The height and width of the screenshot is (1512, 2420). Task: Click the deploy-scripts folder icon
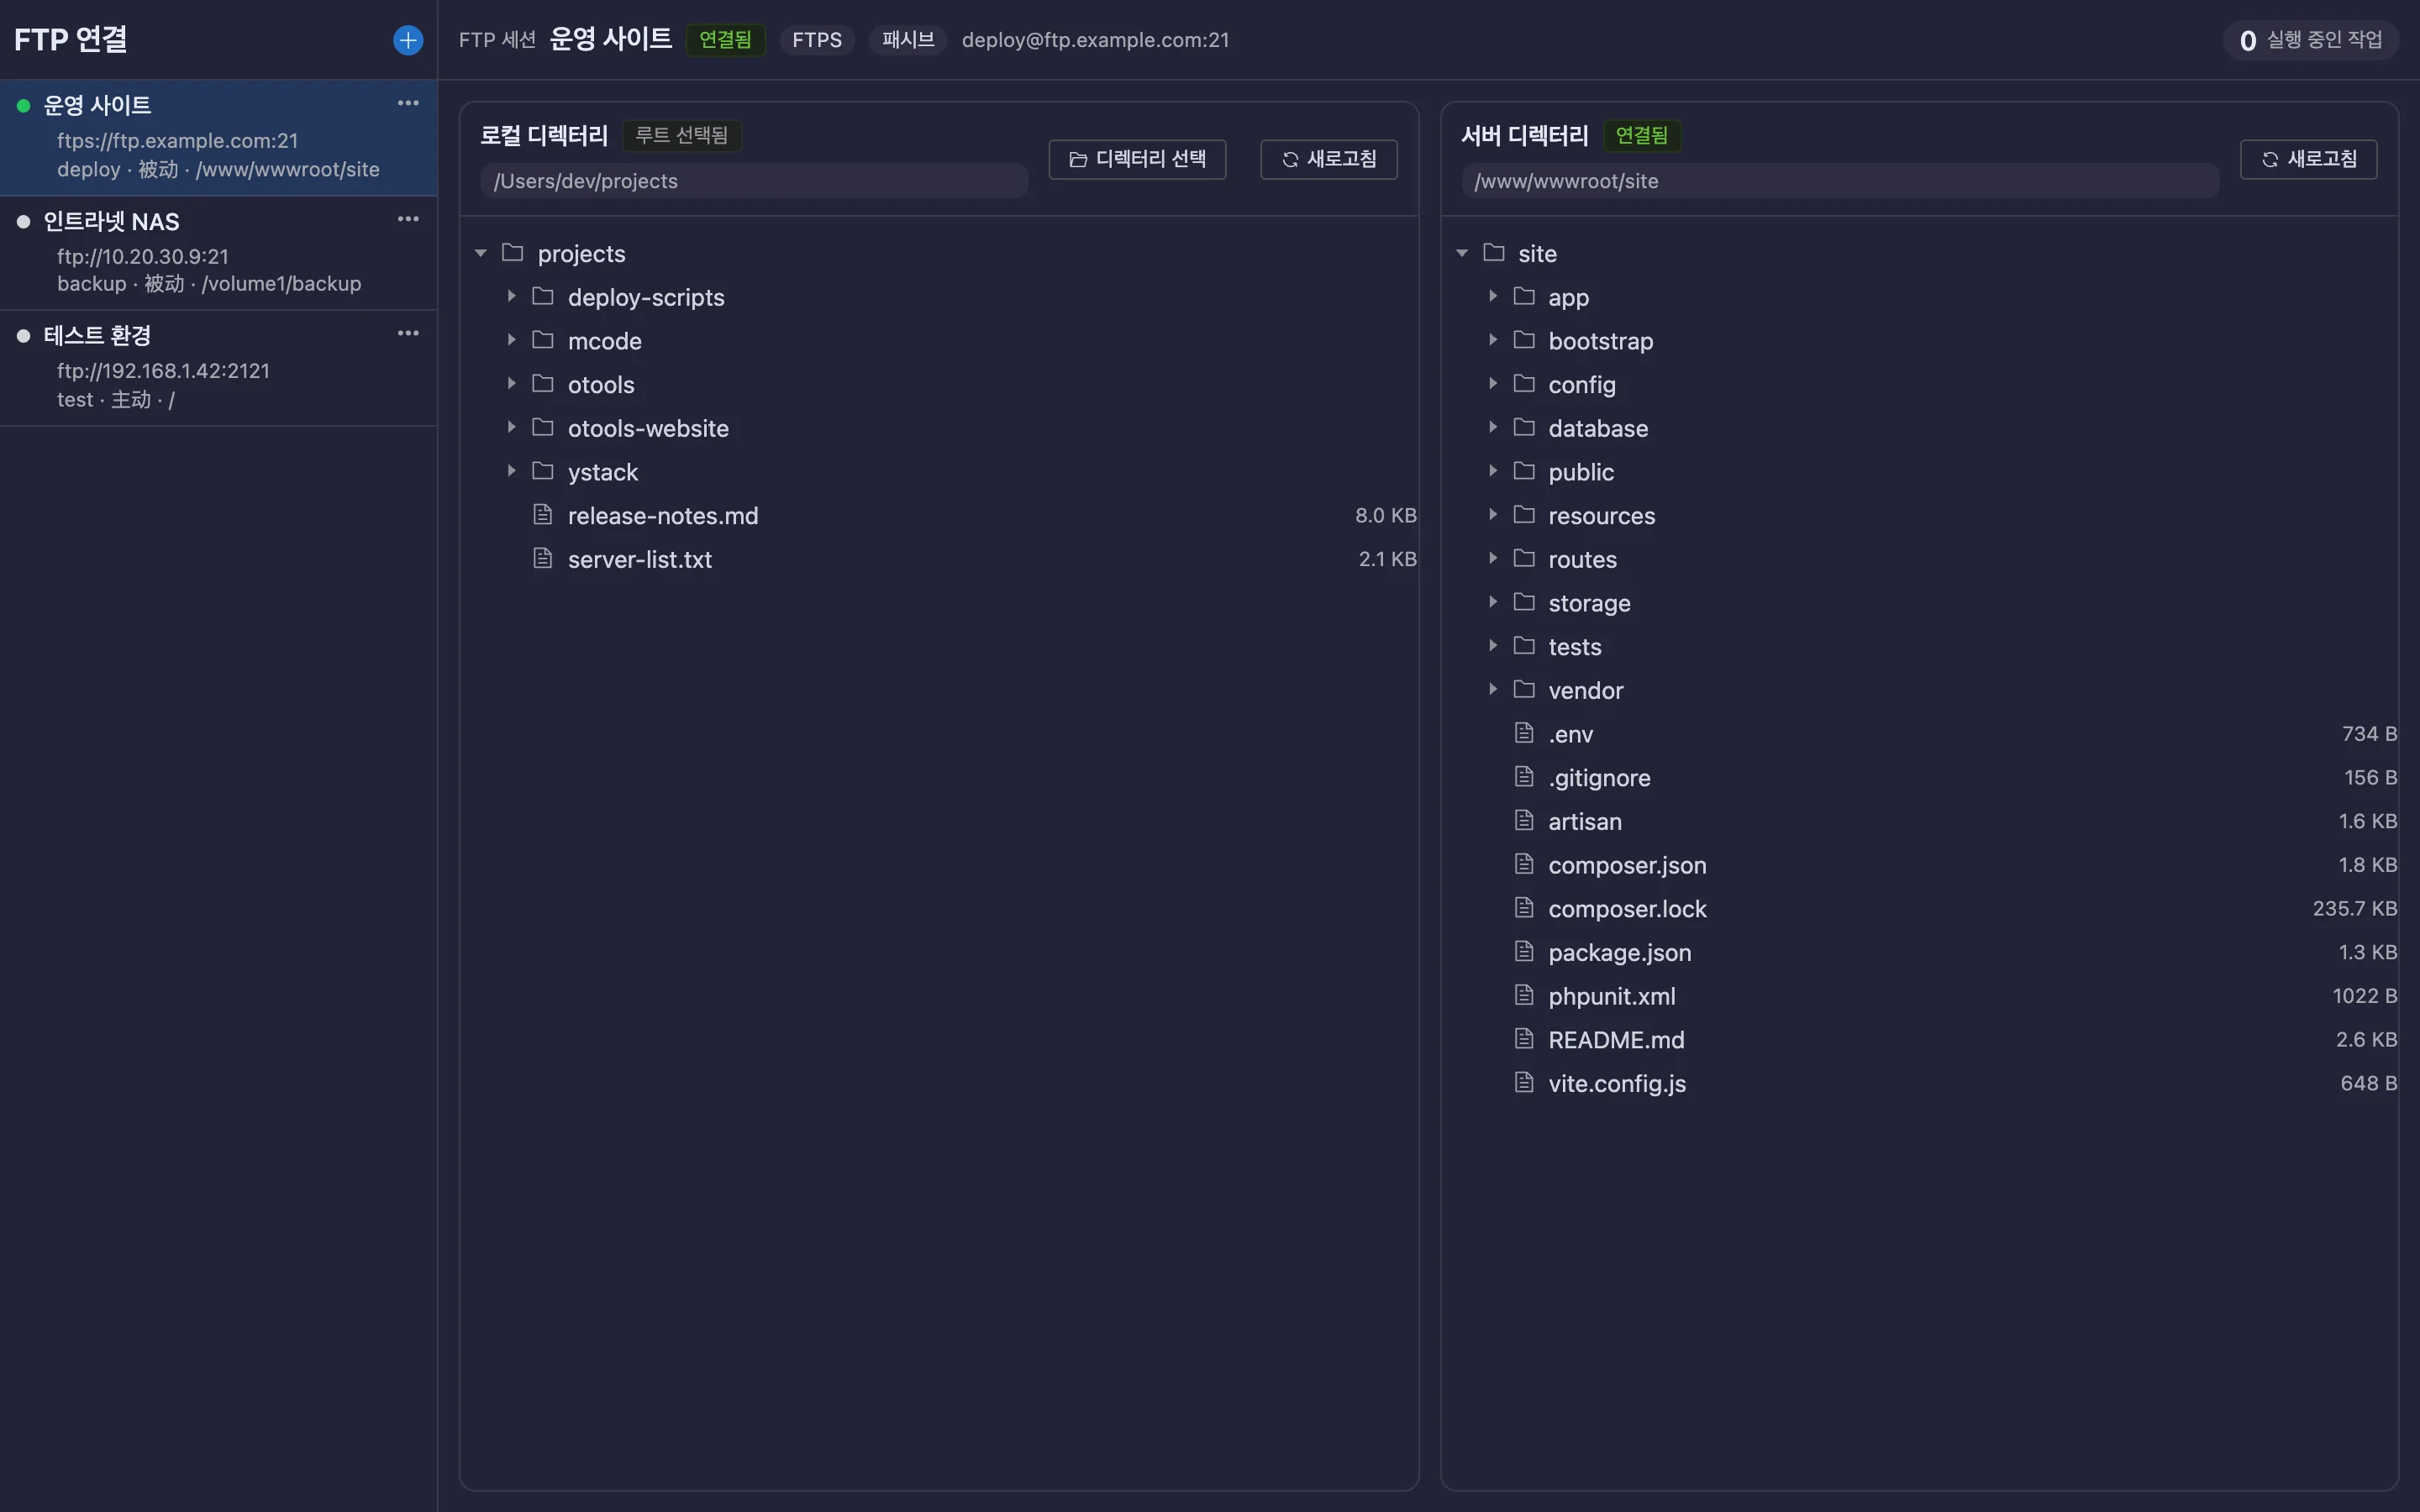click(543, 296)
